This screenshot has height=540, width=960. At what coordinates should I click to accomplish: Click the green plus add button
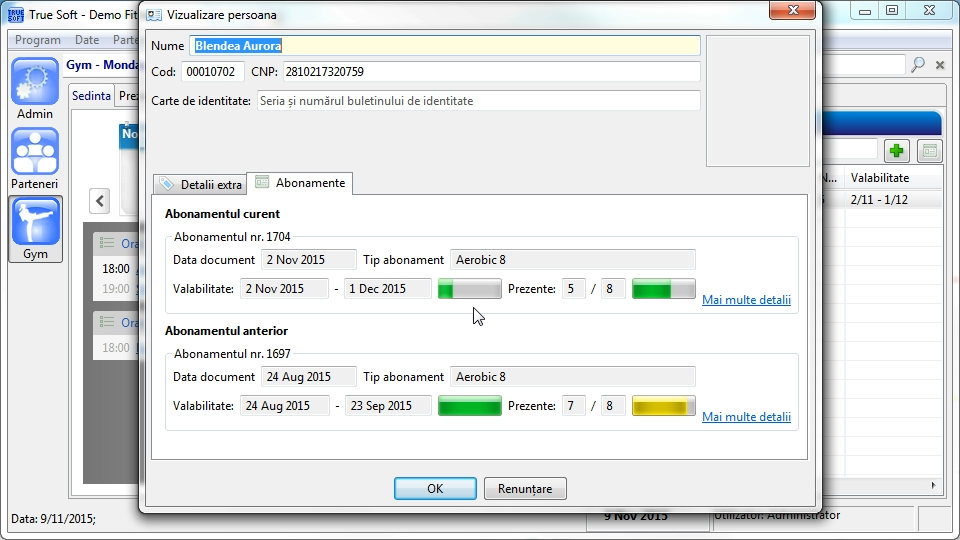coord(896,151)
